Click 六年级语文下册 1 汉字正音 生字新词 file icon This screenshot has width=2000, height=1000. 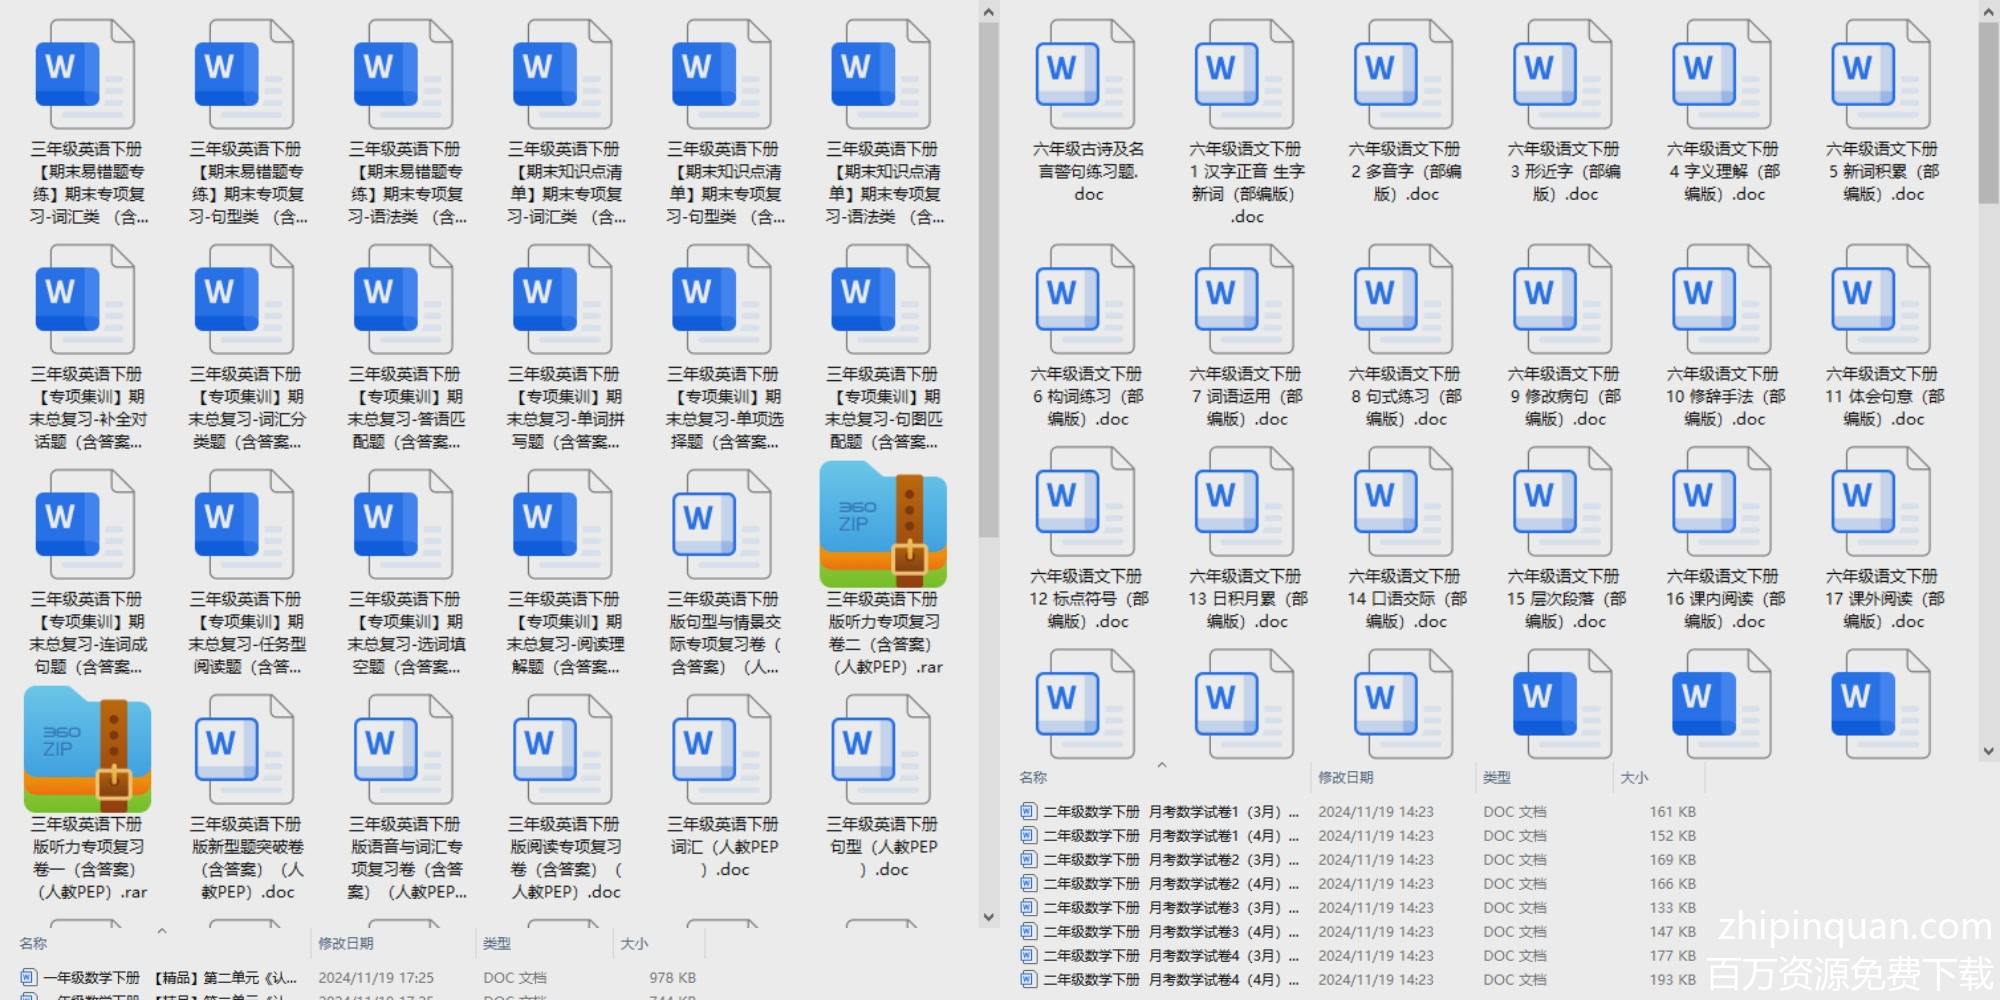point(1244,75)
